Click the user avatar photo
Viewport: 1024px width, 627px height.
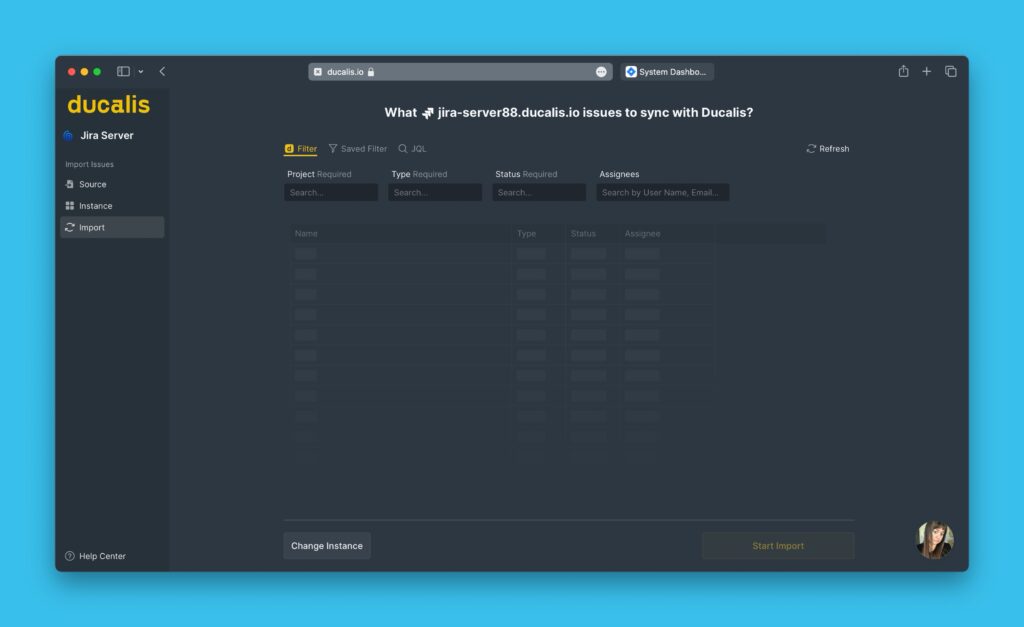coord(934,540)
